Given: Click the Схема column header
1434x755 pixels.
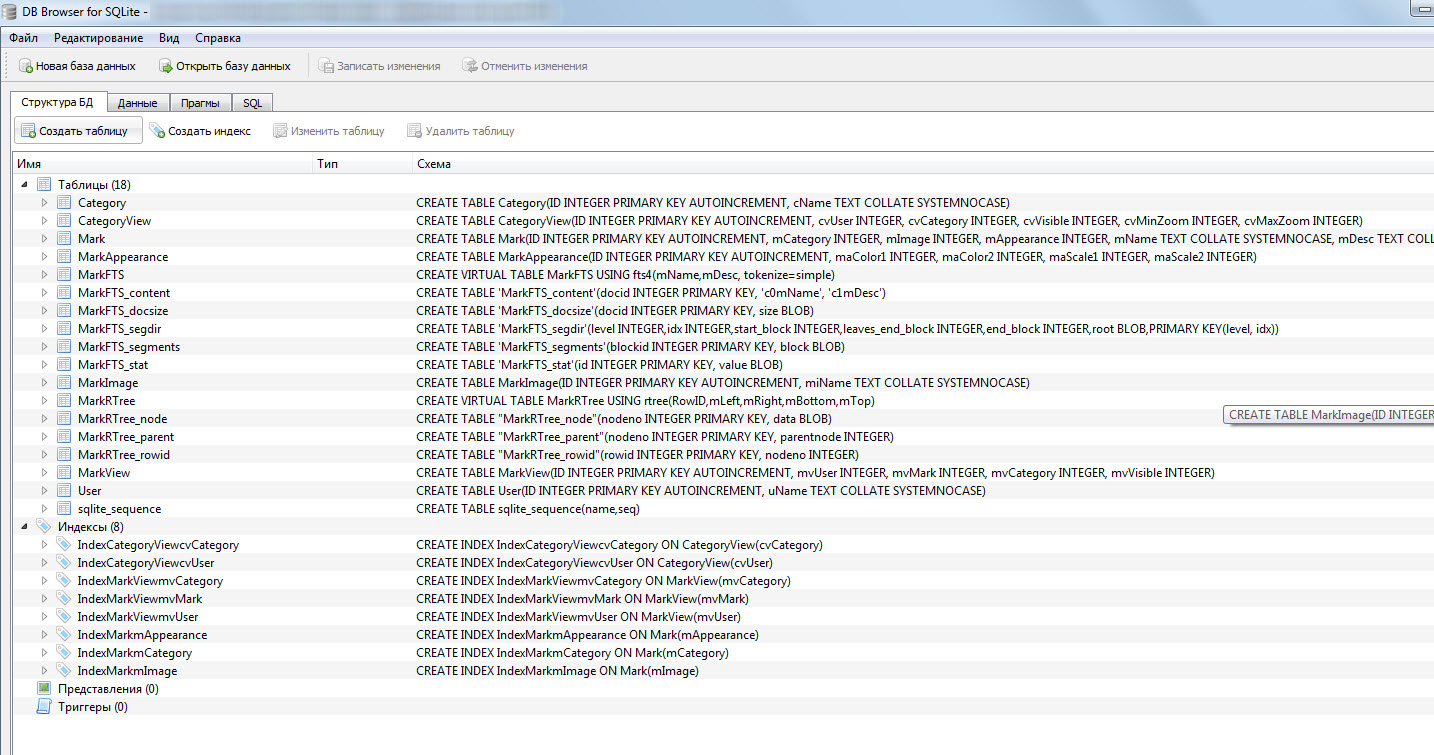Looking at the screenshot, I should (435, 163).
